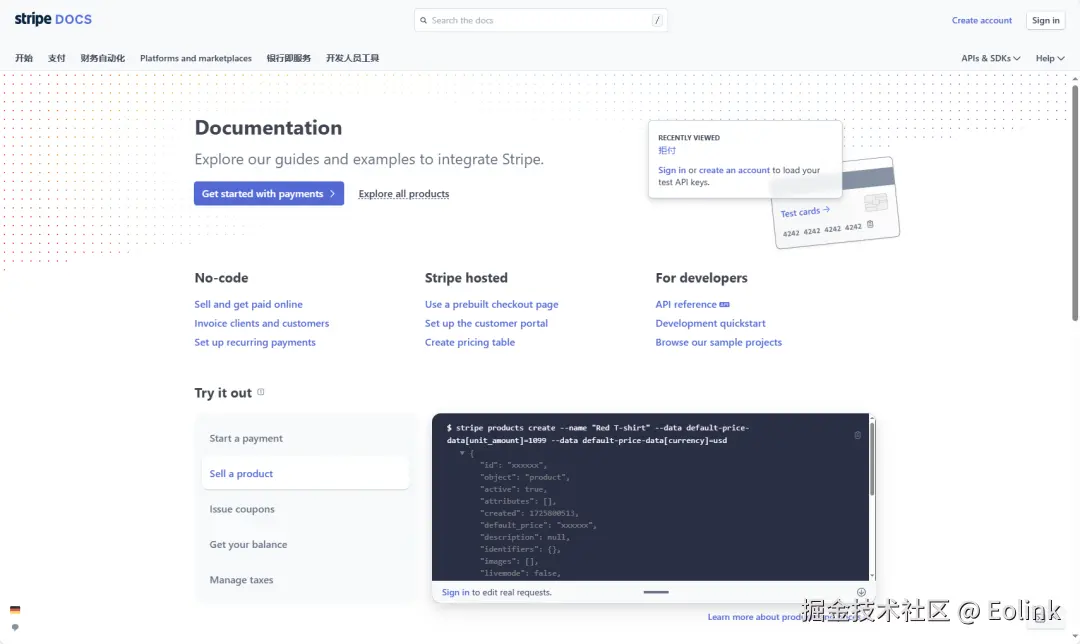This screenshot has height=644, width=1080.
Task: Click Sign in to edit real requests
Action: coord(455,592)
